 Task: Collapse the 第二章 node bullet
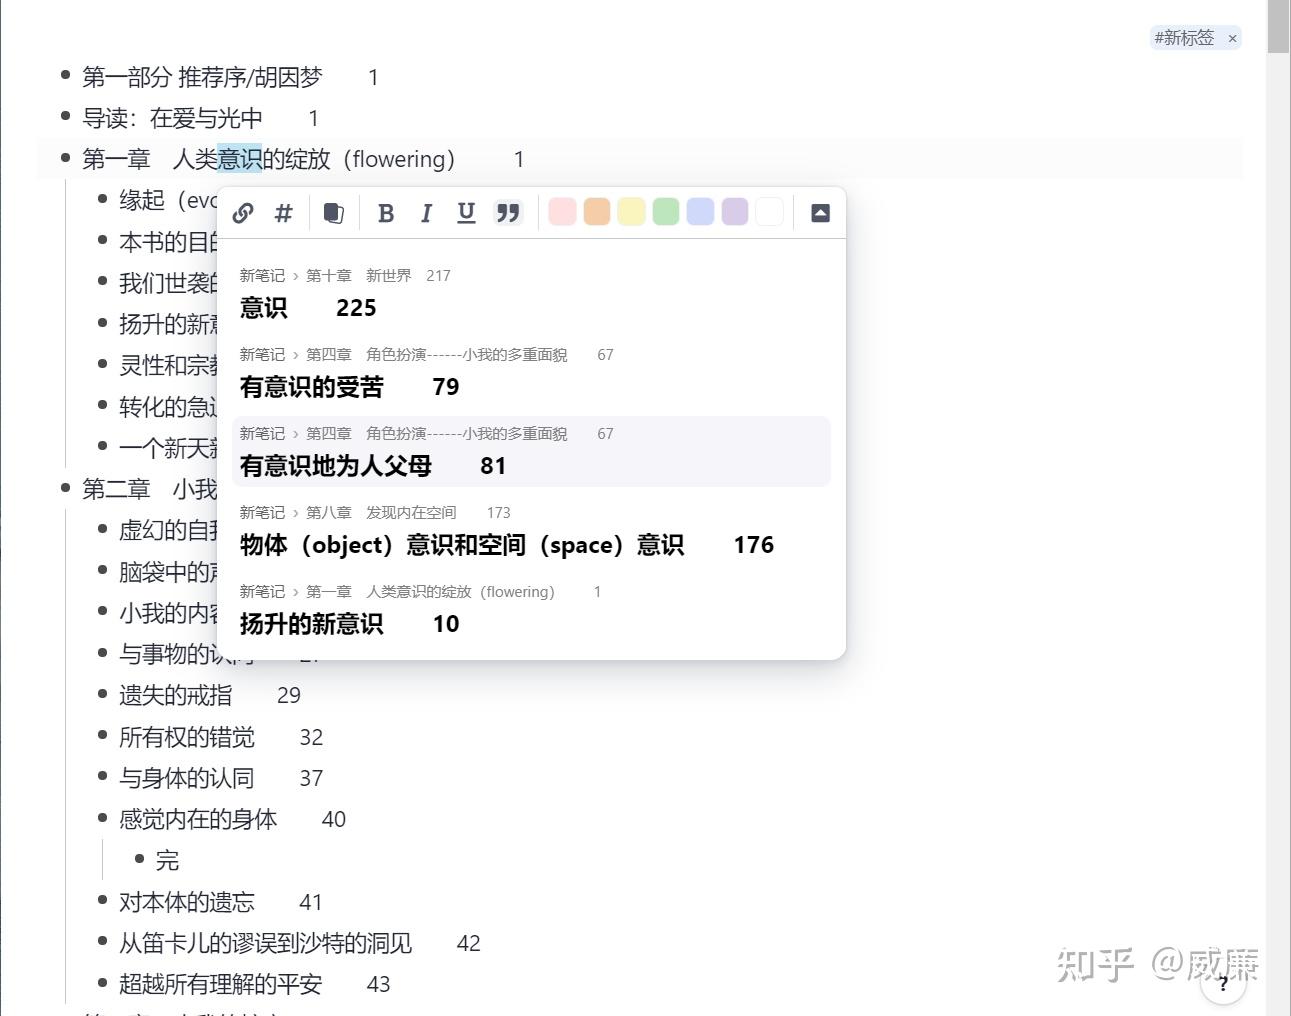point(66,488)
